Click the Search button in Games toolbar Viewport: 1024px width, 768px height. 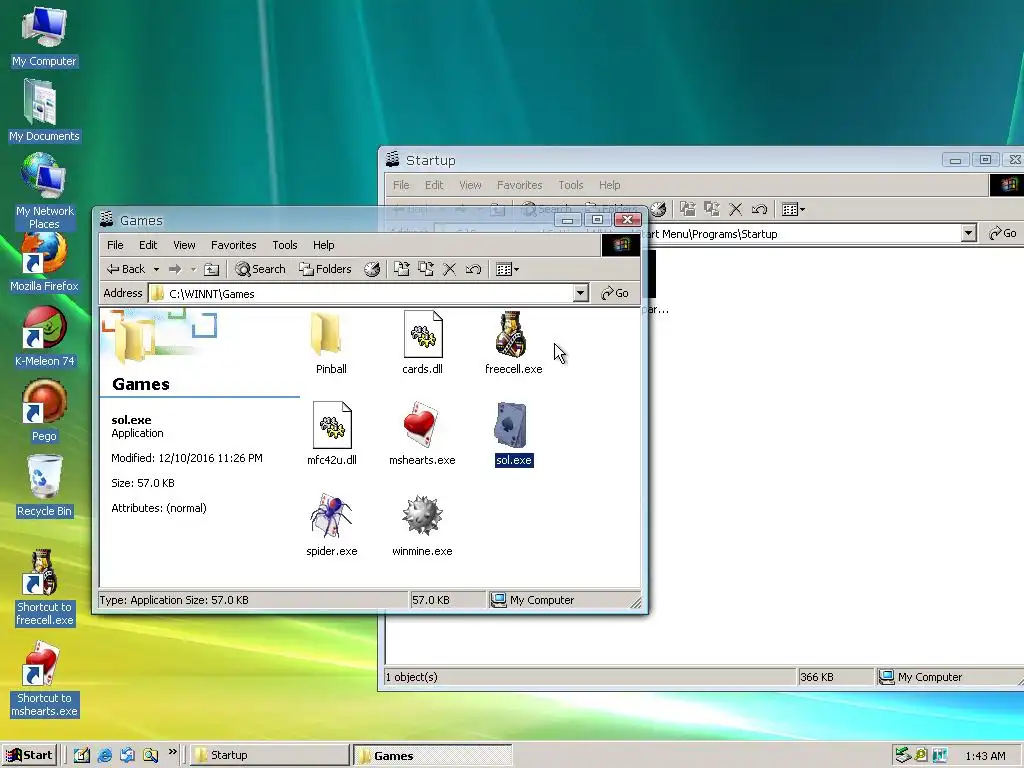(261, 269)
